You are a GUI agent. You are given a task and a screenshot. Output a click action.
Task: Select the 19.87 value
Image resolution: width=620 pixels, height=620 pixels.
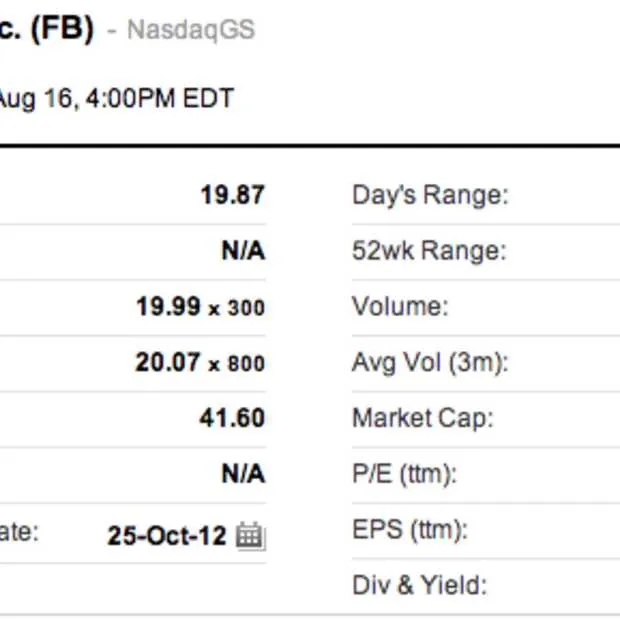pyautogui.click(x=232, y=195)
